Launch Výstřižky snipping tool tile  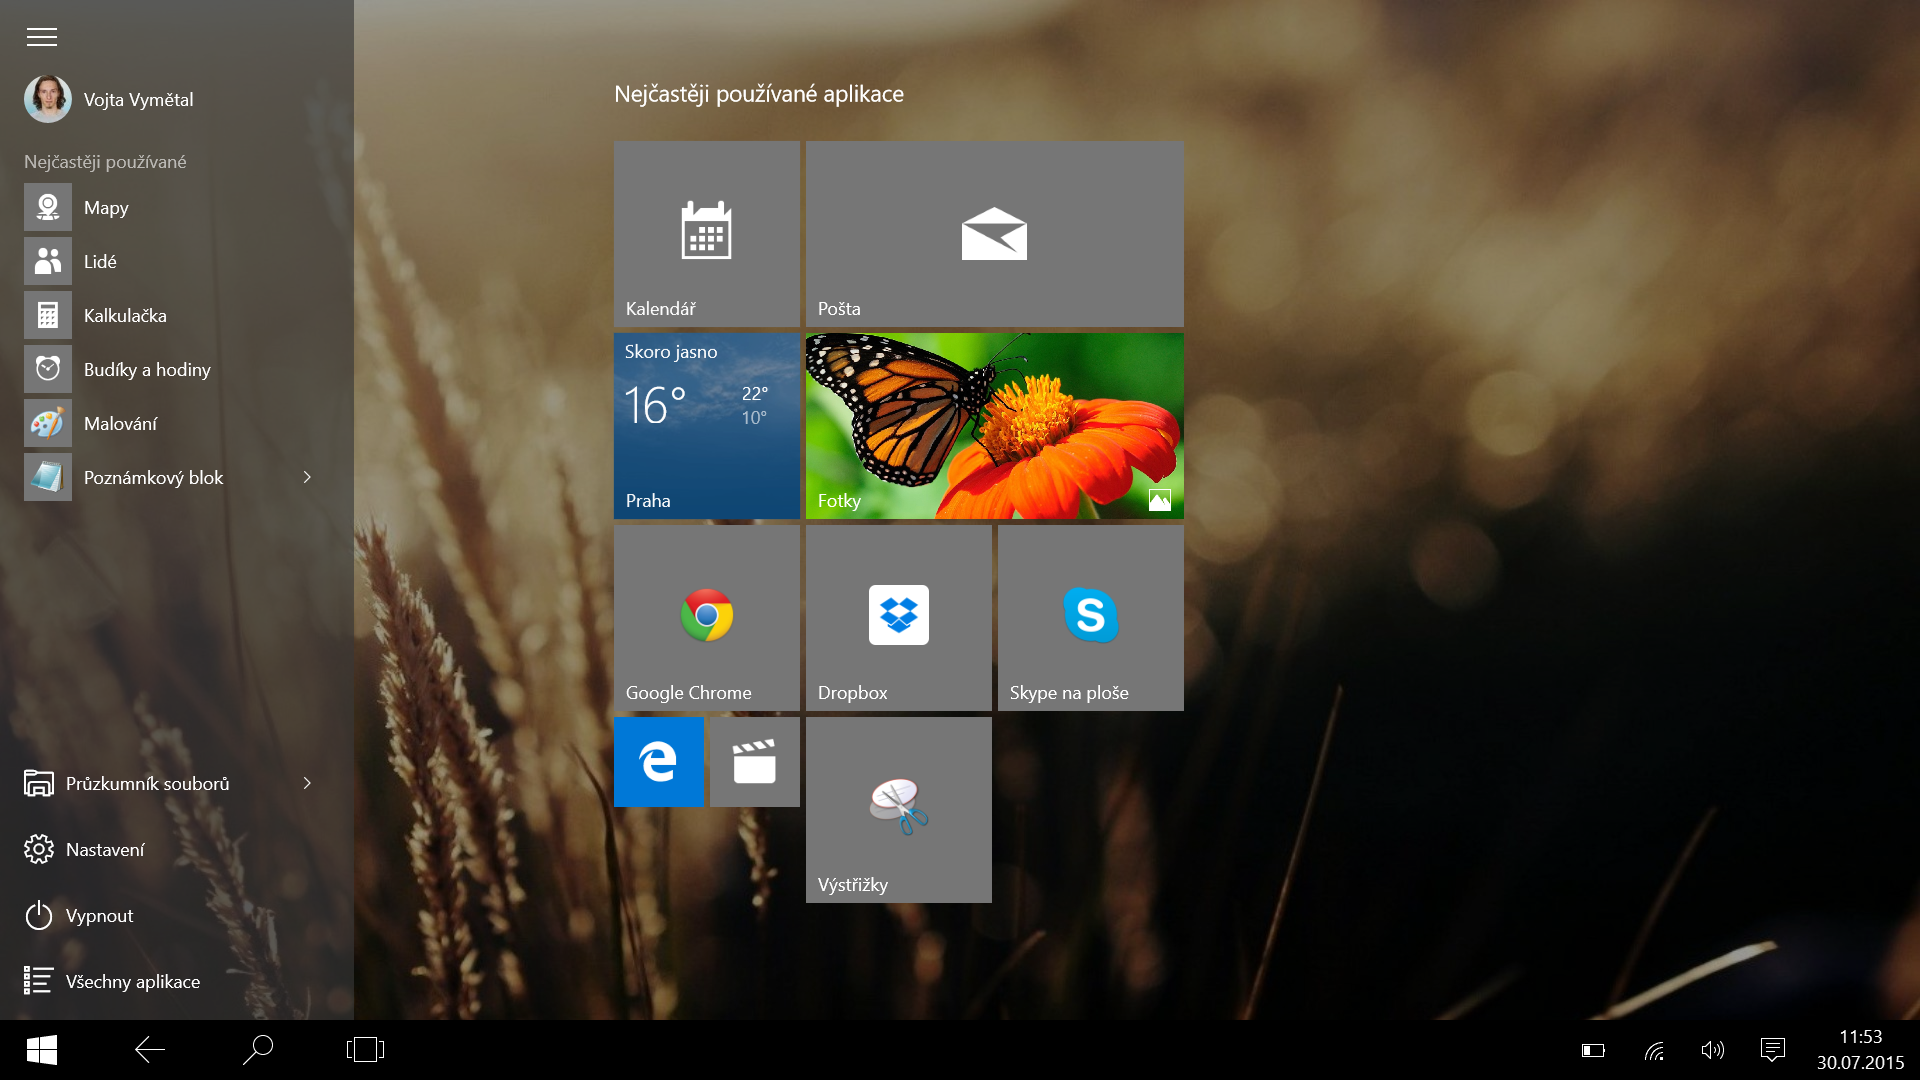tap(898, 809)
